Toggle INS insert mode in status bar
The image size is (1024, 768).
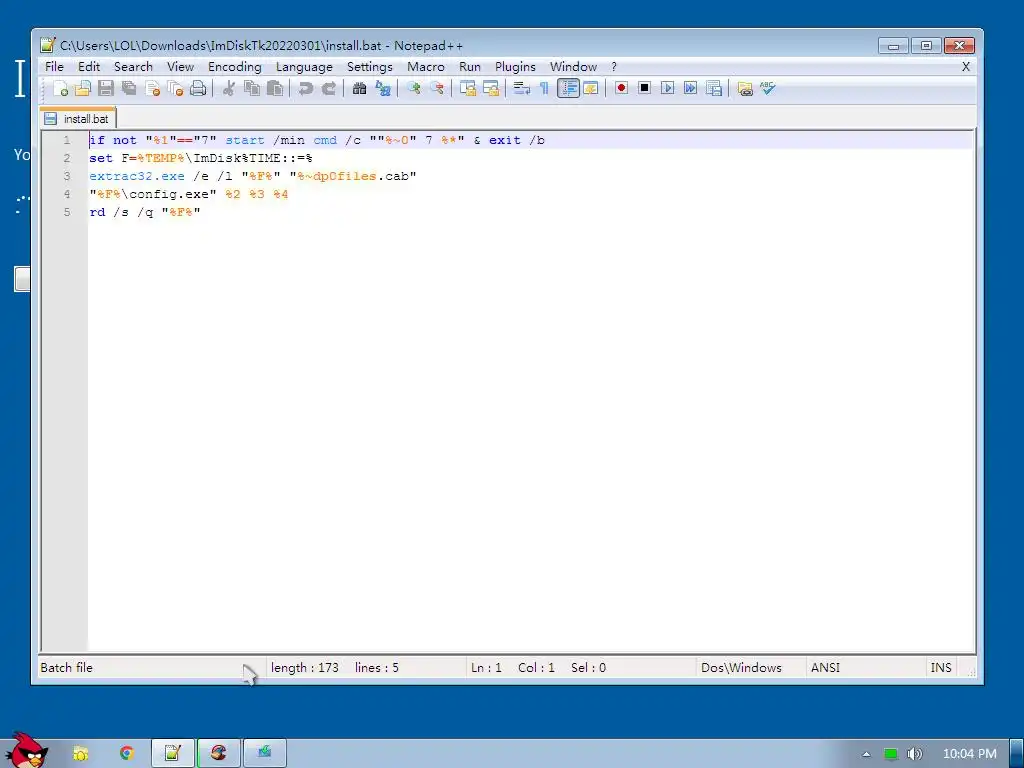940,667
